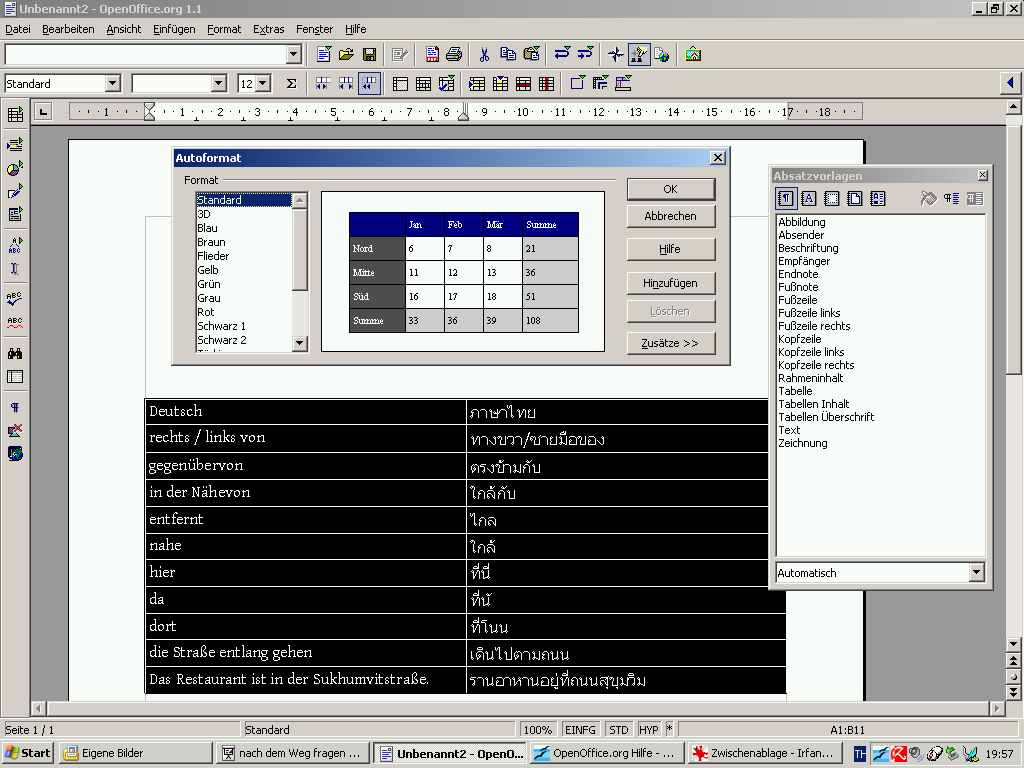
Task: Select the character styles icon in Absatzvorlagen
Action: pyautogui.click(x=809, y=199)
